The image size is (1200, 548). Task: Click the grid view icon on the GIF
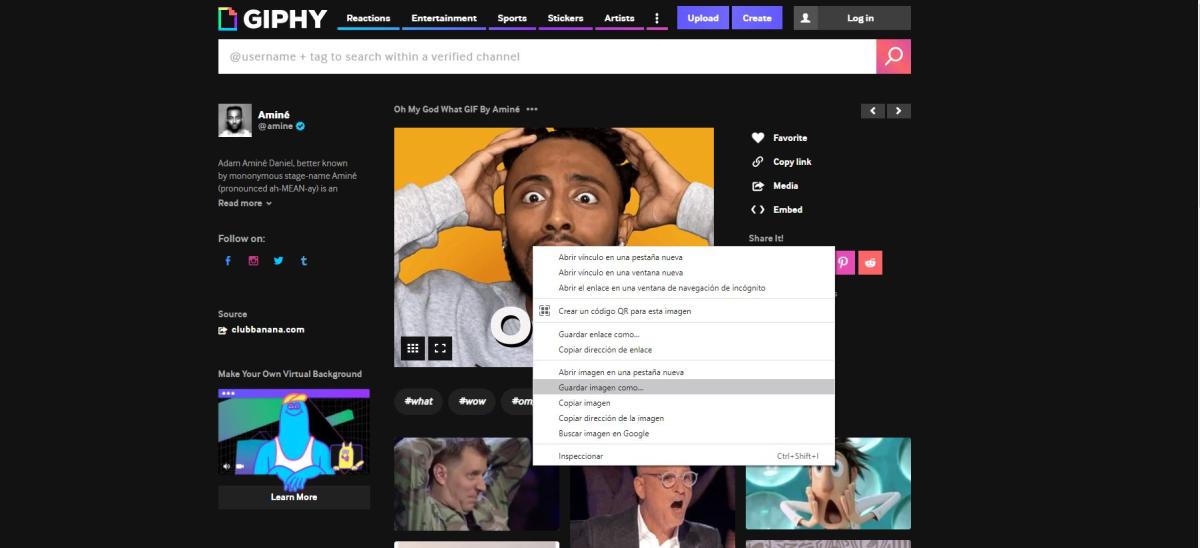tap(412, 348)
